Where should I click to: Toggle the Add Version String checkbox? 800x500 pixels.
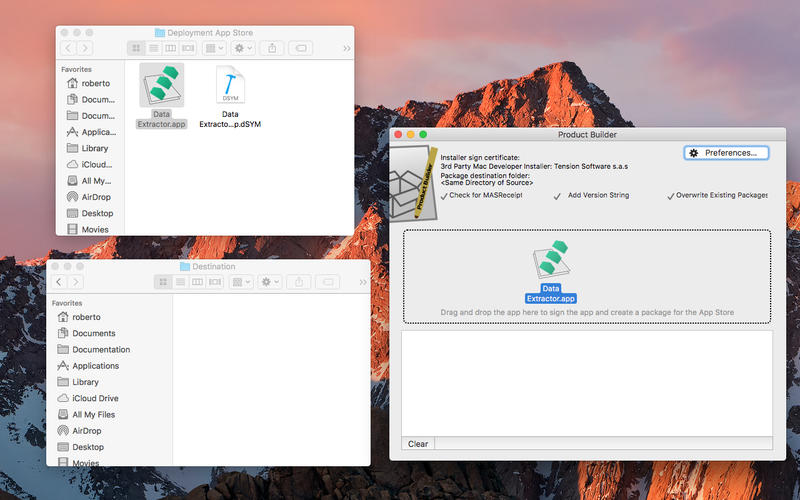click(x=558, y=196)
